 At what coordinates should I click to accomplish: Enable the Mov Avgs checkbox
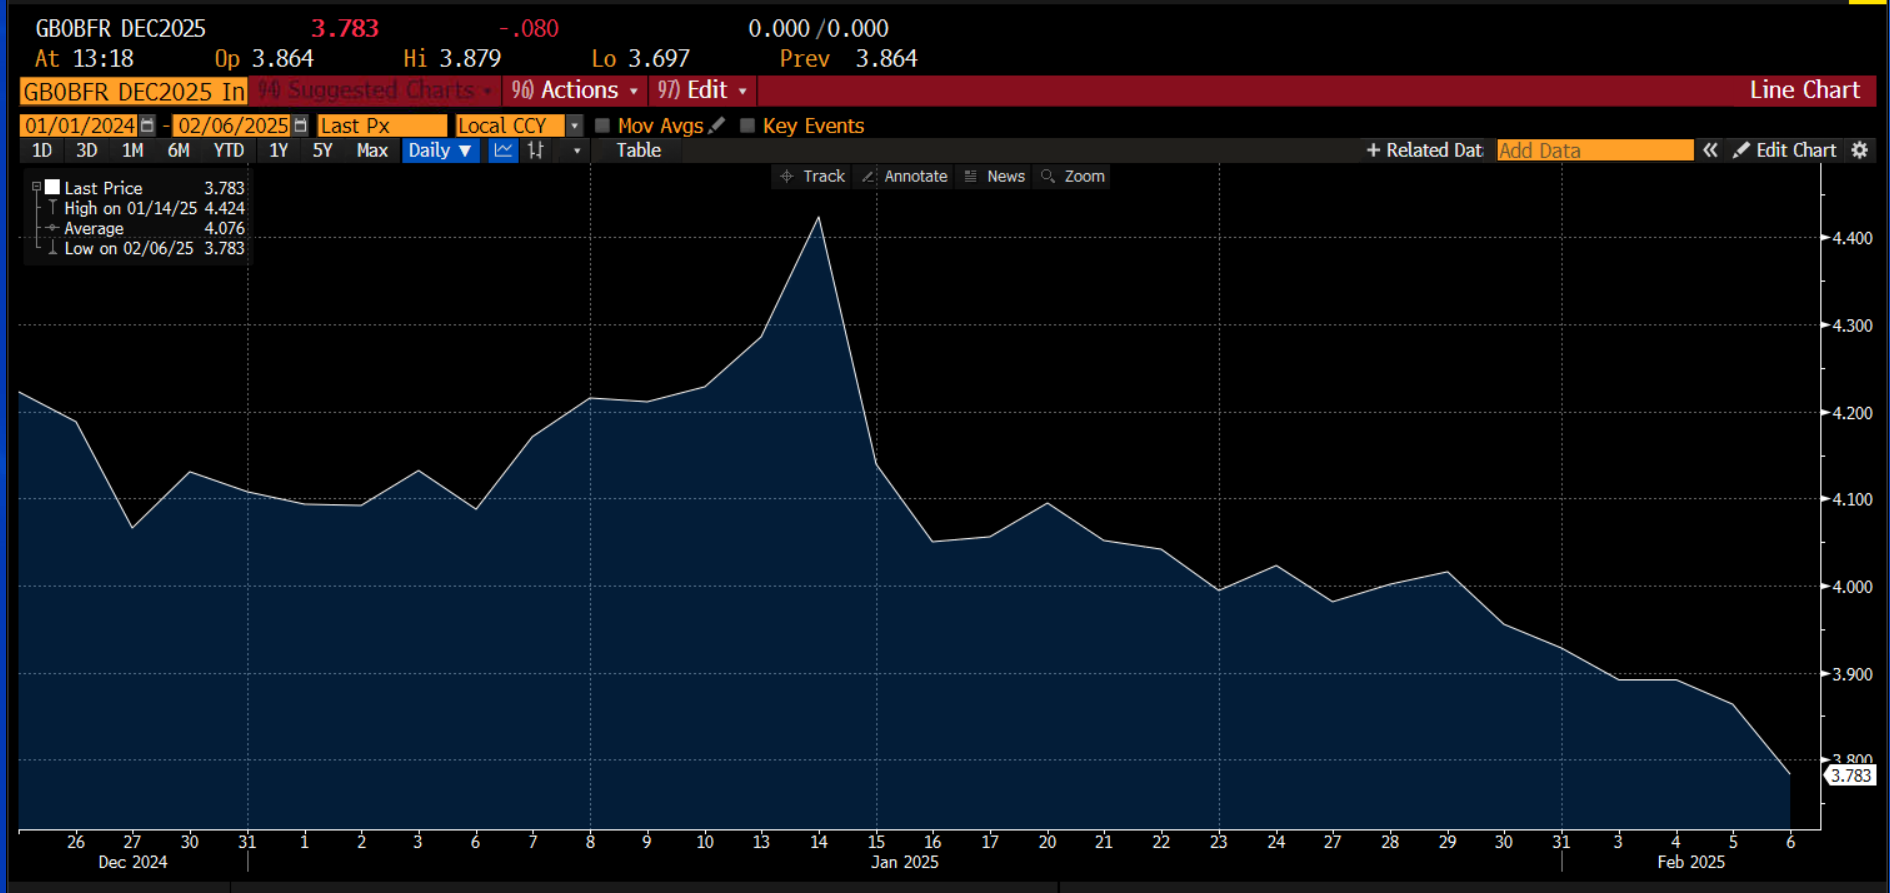coord(602,125)
